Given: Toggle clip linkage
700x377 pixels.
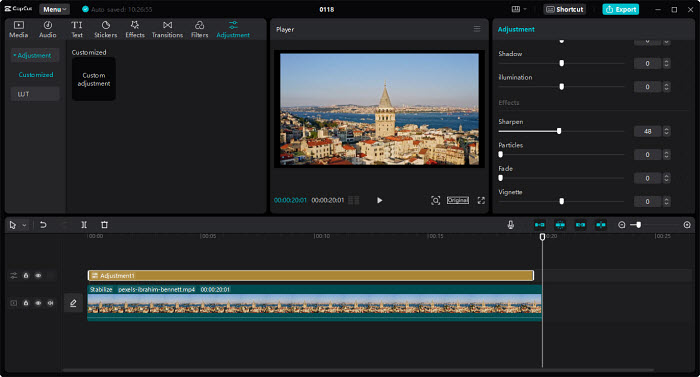Looking at the screenshot, I should tap(580, 225).
